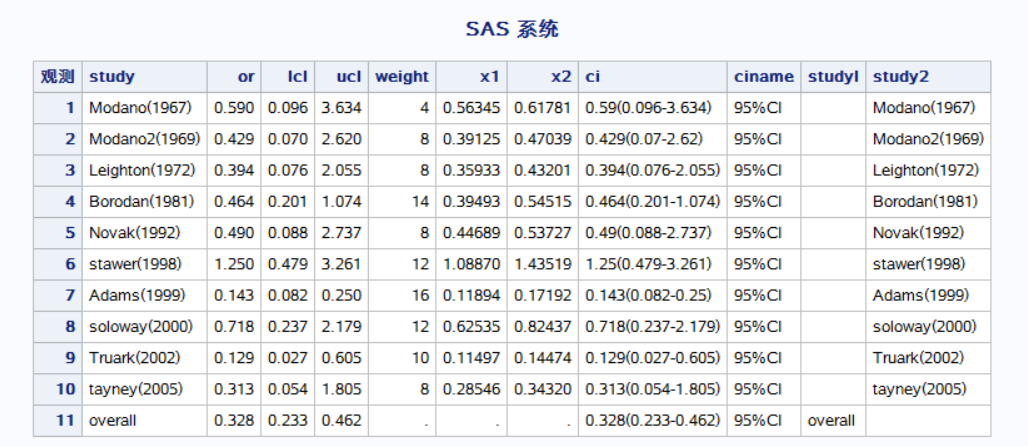Click the ucl value 3.634
Image resolution: width=1028 pixels, height=446 pixels.
click(x=342, y=108)
